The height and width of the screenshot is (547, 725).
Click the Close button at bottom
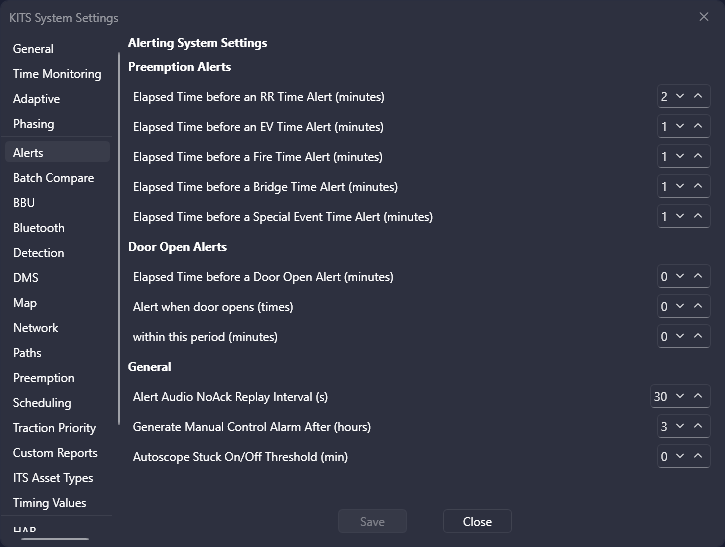pos(477,522)
